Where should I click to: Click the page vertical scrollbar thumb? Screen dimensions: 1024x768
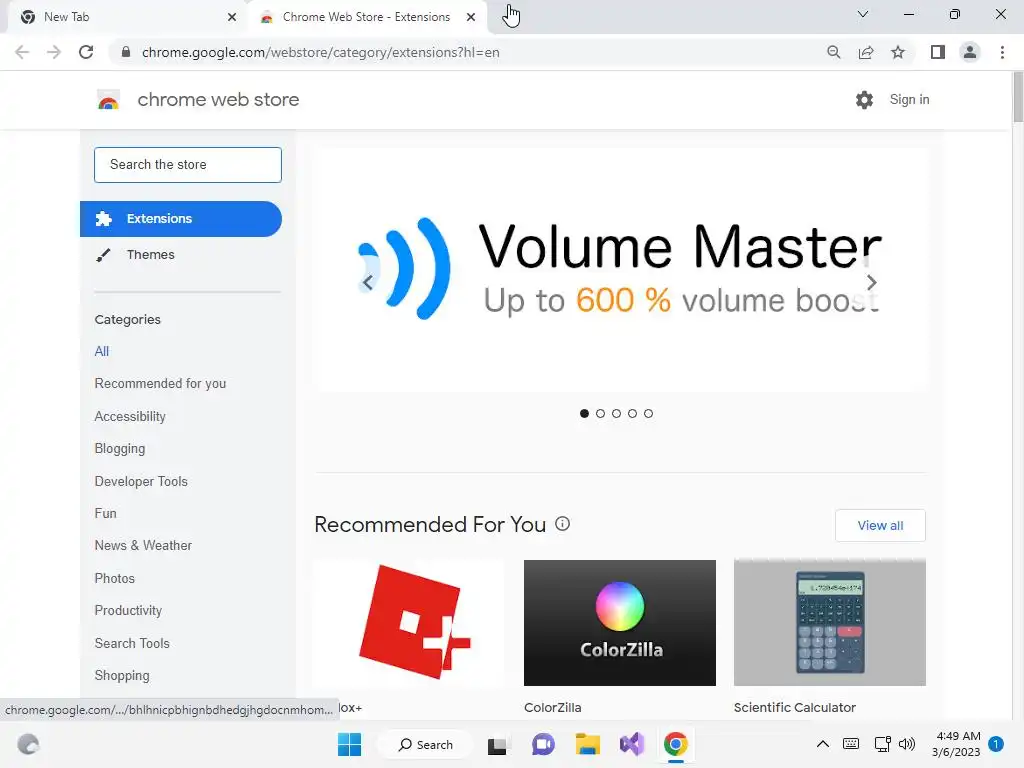(1018, 97)
